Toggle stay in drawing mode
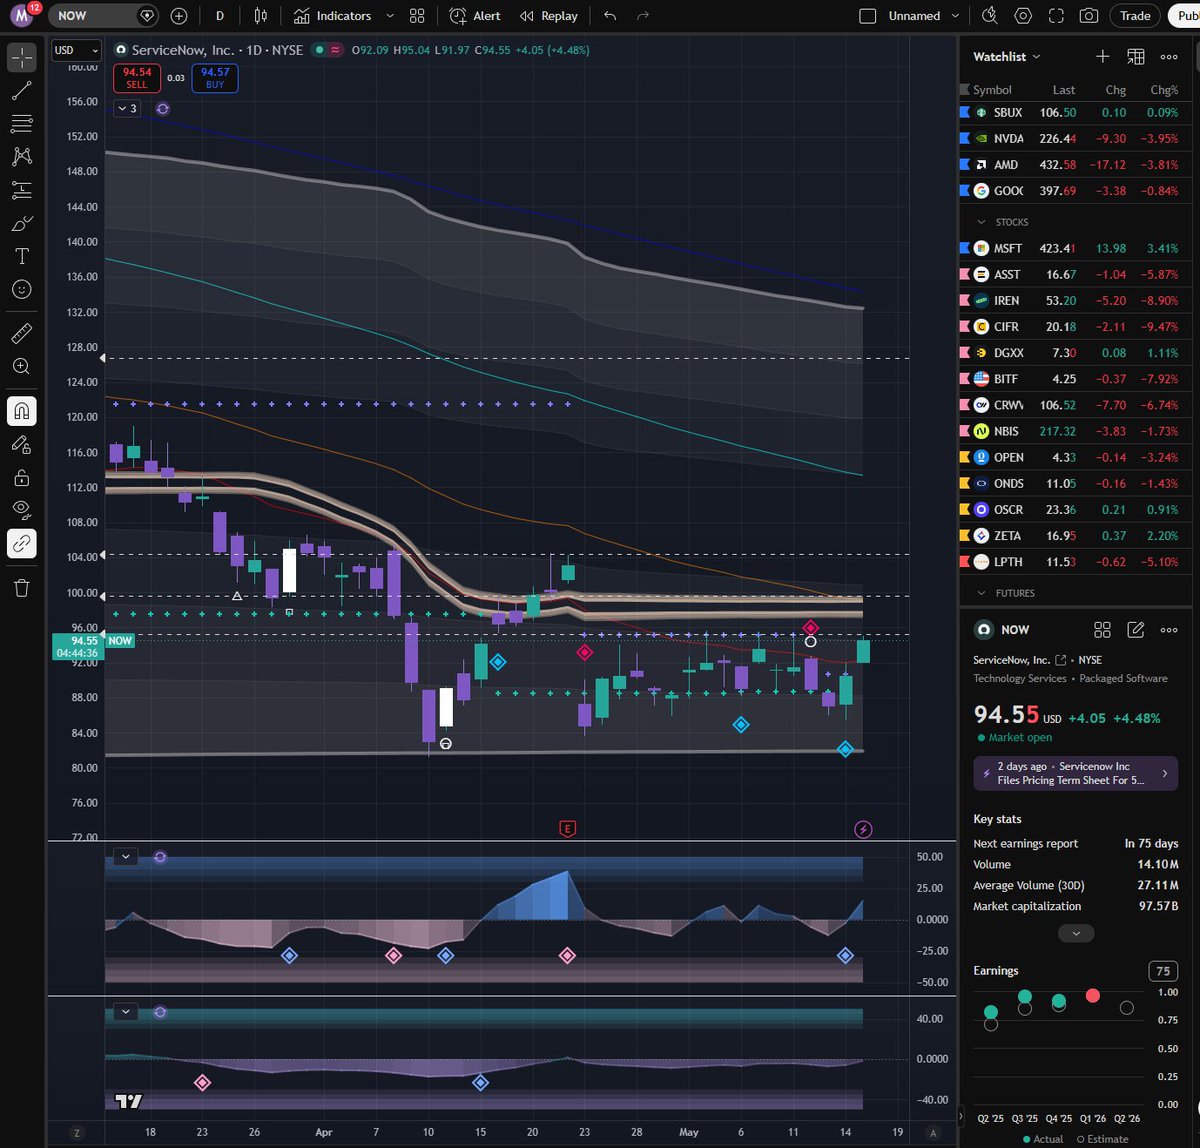This screenshot has height=1148, width=1200. [x=22, y=444]
